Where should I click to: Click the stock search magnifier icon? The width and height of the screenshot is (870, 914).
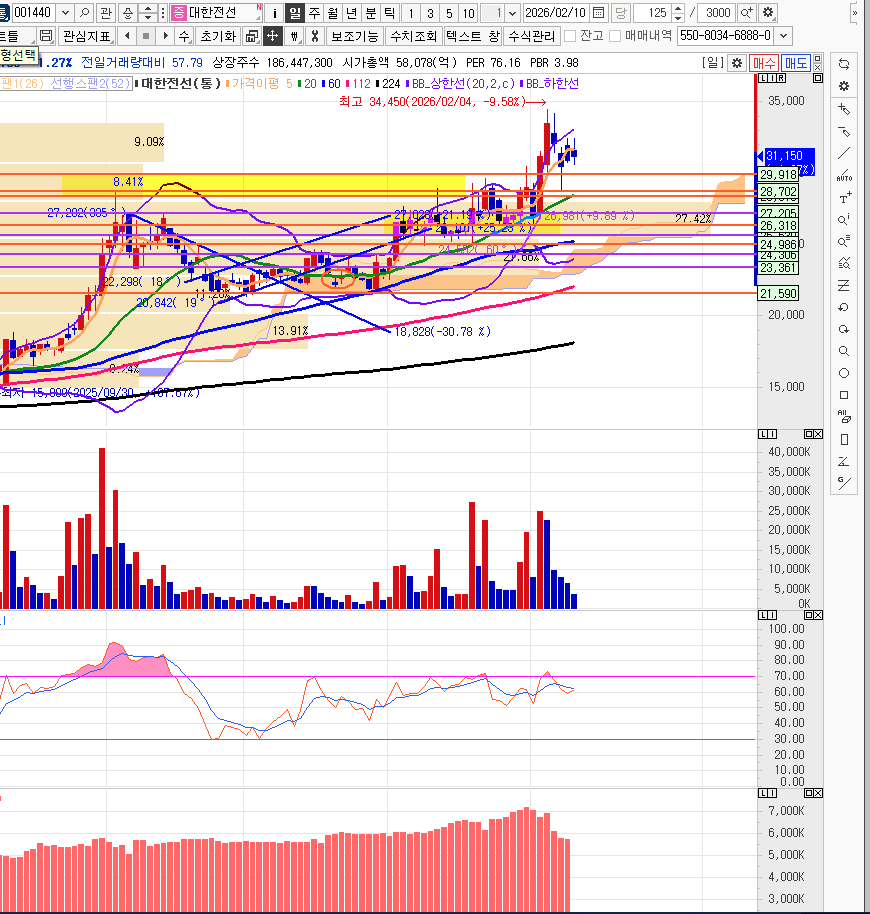click(x=84, y=13)
